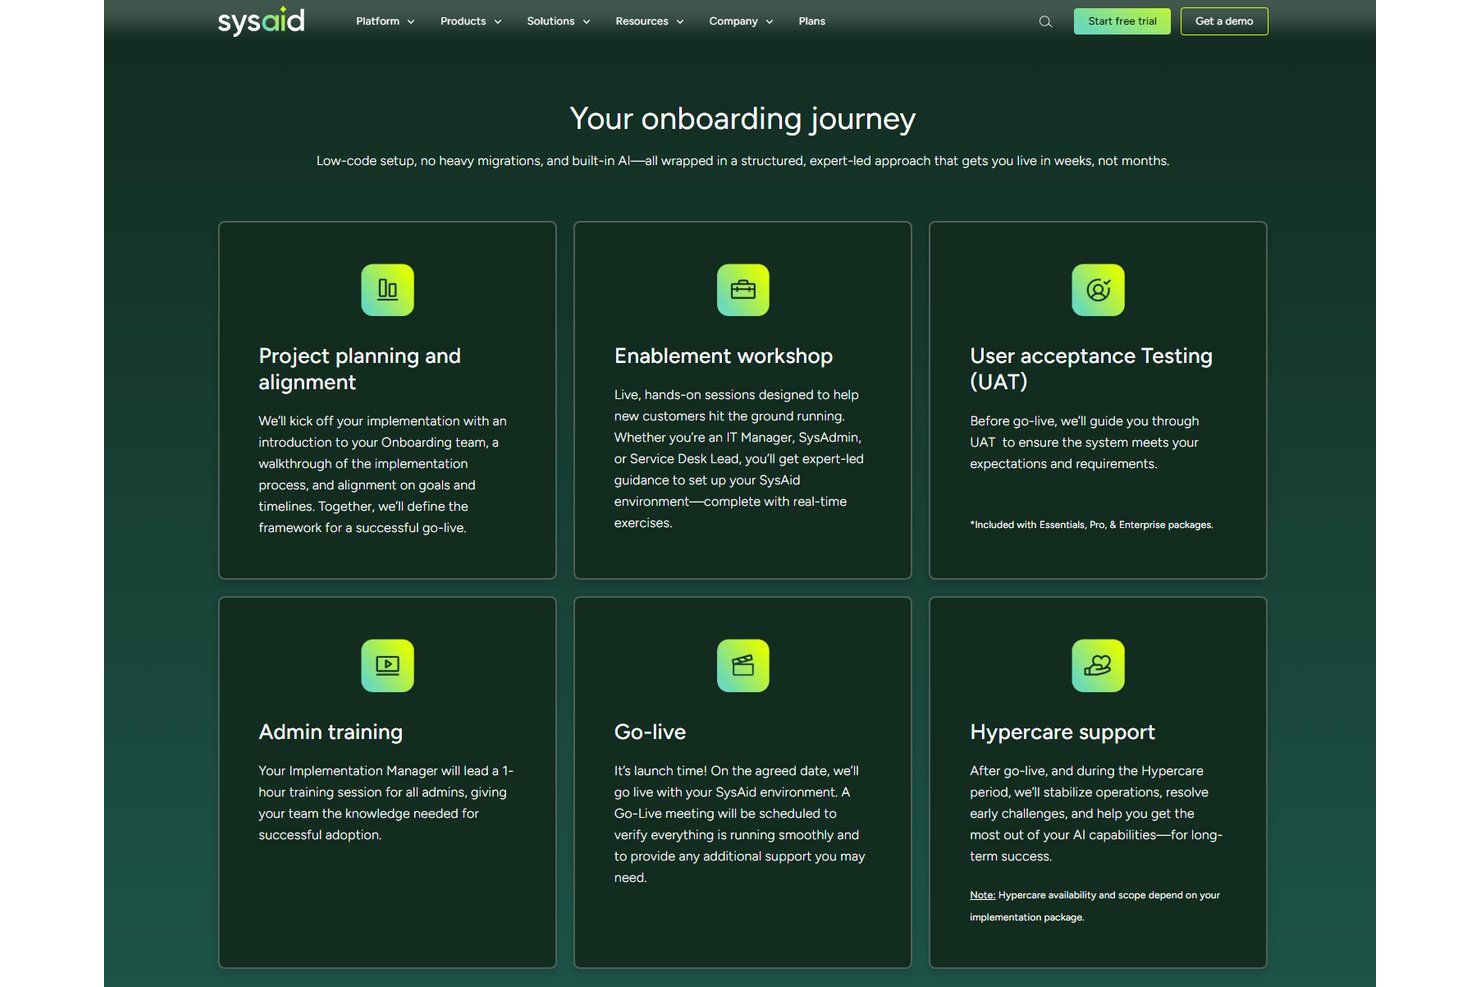The image size is (1480, 987).
Task: Click the 'Enablement workshop' title
Action: pyautogui.click(x=723, y=356)
